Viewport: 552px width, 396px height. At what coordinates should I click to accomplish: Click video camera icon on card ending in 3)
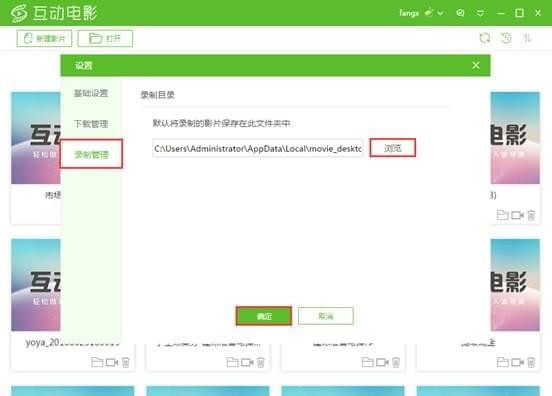coord(518,215)
